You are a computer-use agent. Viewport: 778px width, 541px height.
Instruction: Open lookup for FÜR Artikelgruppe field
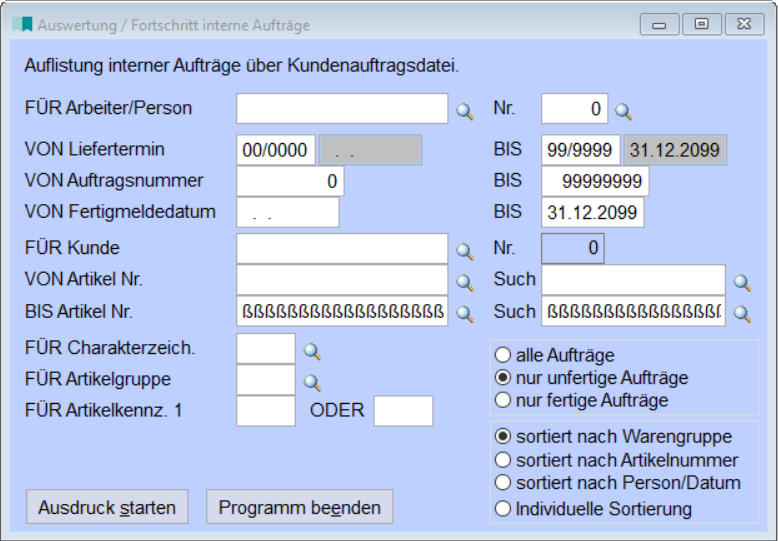(312, 383)
